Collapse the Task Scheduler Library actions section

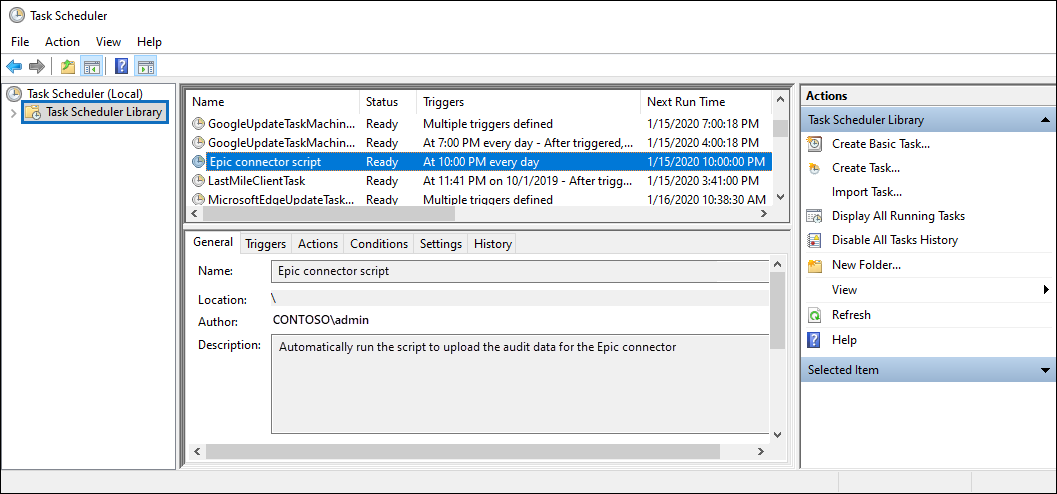pos(1045,120)
